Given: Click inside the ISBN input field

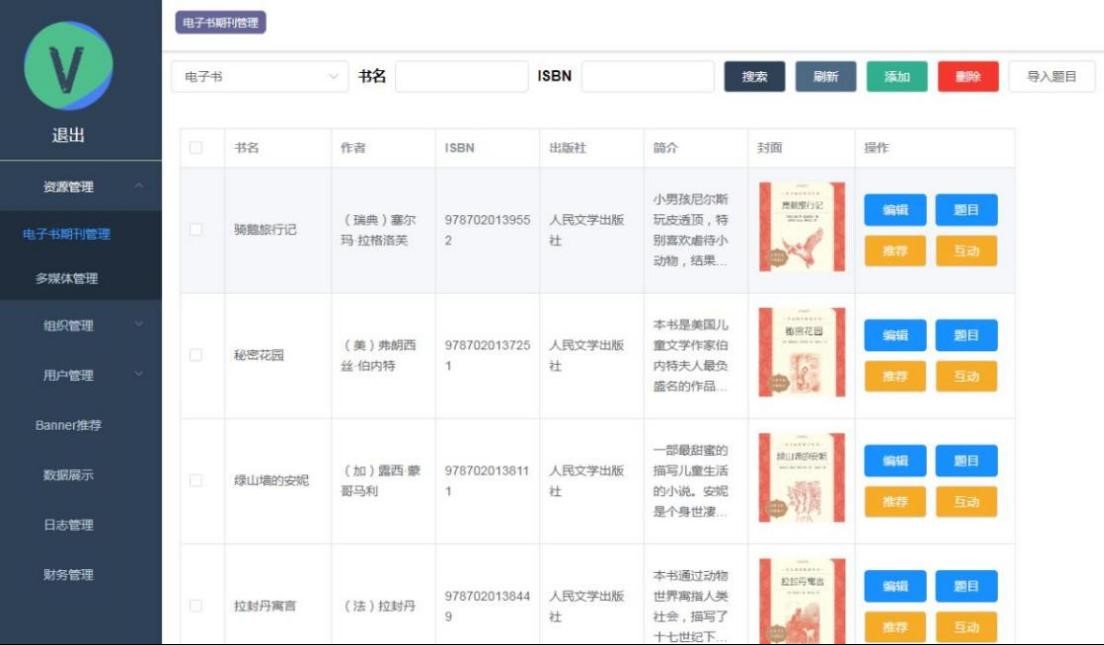Looking at the screenshot, I should click(647, 77).
